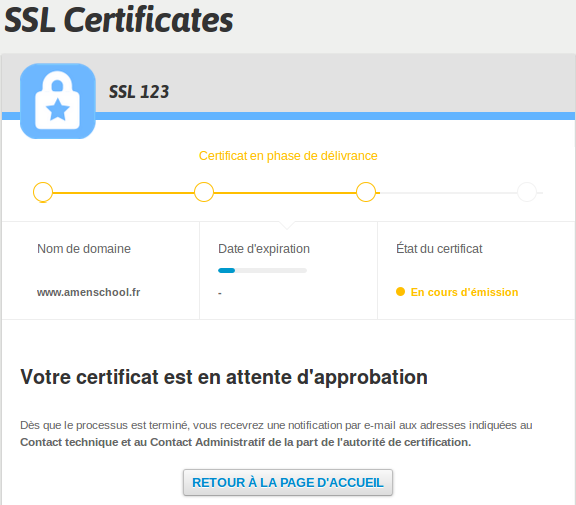Viewport: 576px width, 505px height.
Task: Select the third active progress step circle
Action: [366, 192]
